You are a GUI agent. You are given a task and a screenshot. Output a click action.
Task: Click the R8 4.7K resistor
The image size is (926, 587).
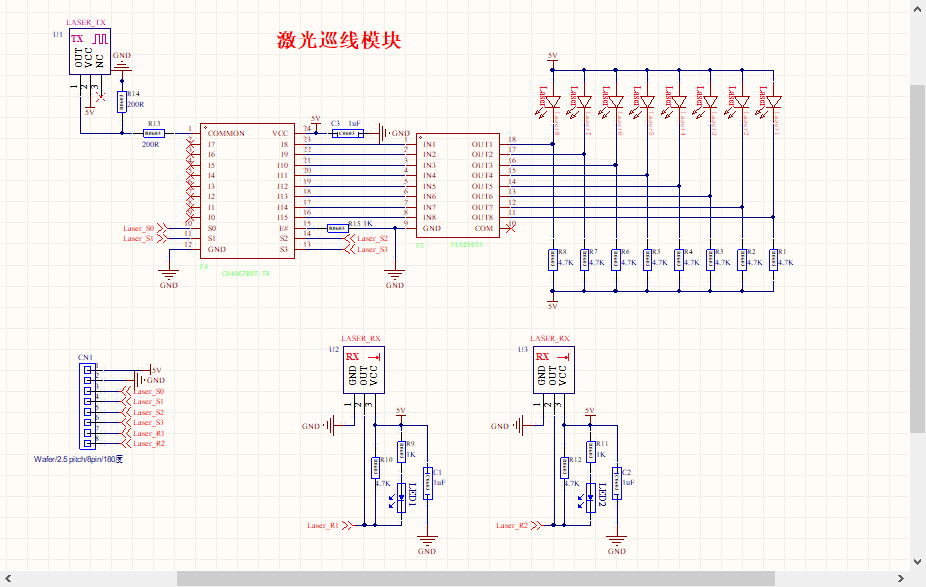coord(552,259)
